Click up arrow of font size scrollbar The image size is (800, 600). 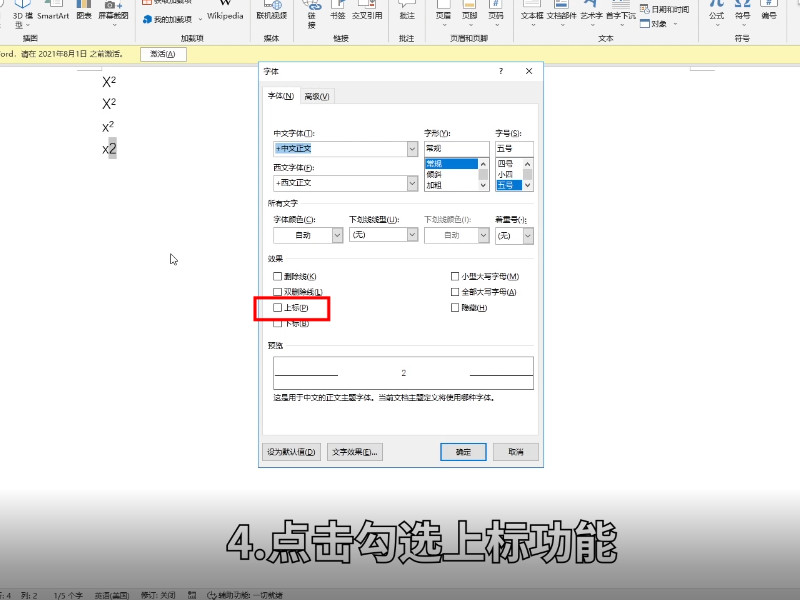pyautogui.click(x=528, y=164)
